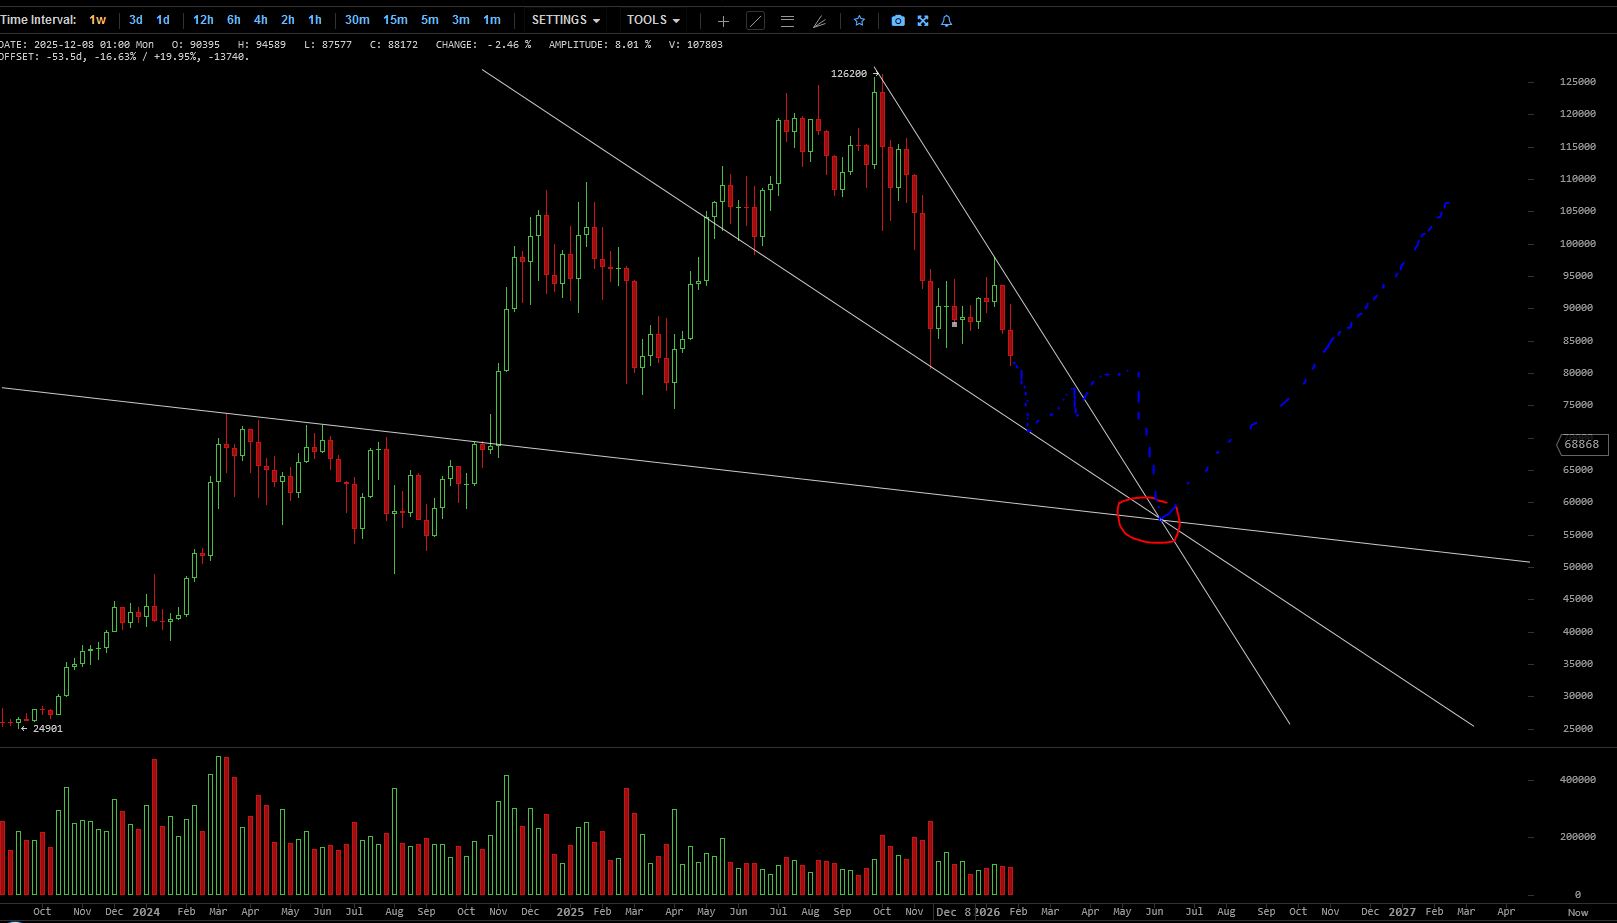Select the fan lines drawing tool
The height and width of the screenshot is (923, 1617).
click(819, 21)
